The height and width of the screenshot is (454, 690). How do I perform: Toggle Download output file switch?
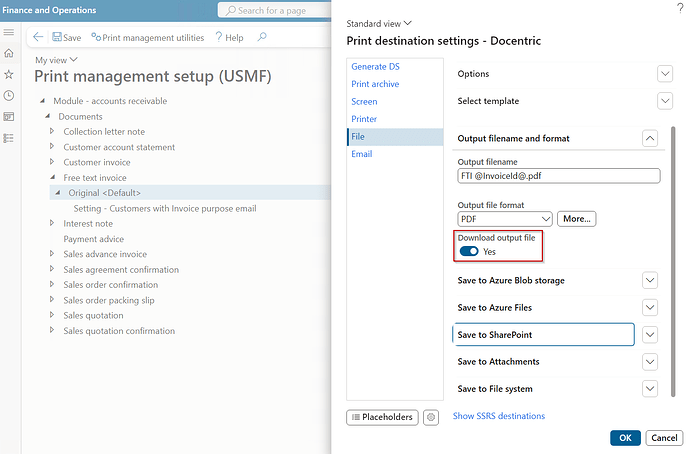469,251
